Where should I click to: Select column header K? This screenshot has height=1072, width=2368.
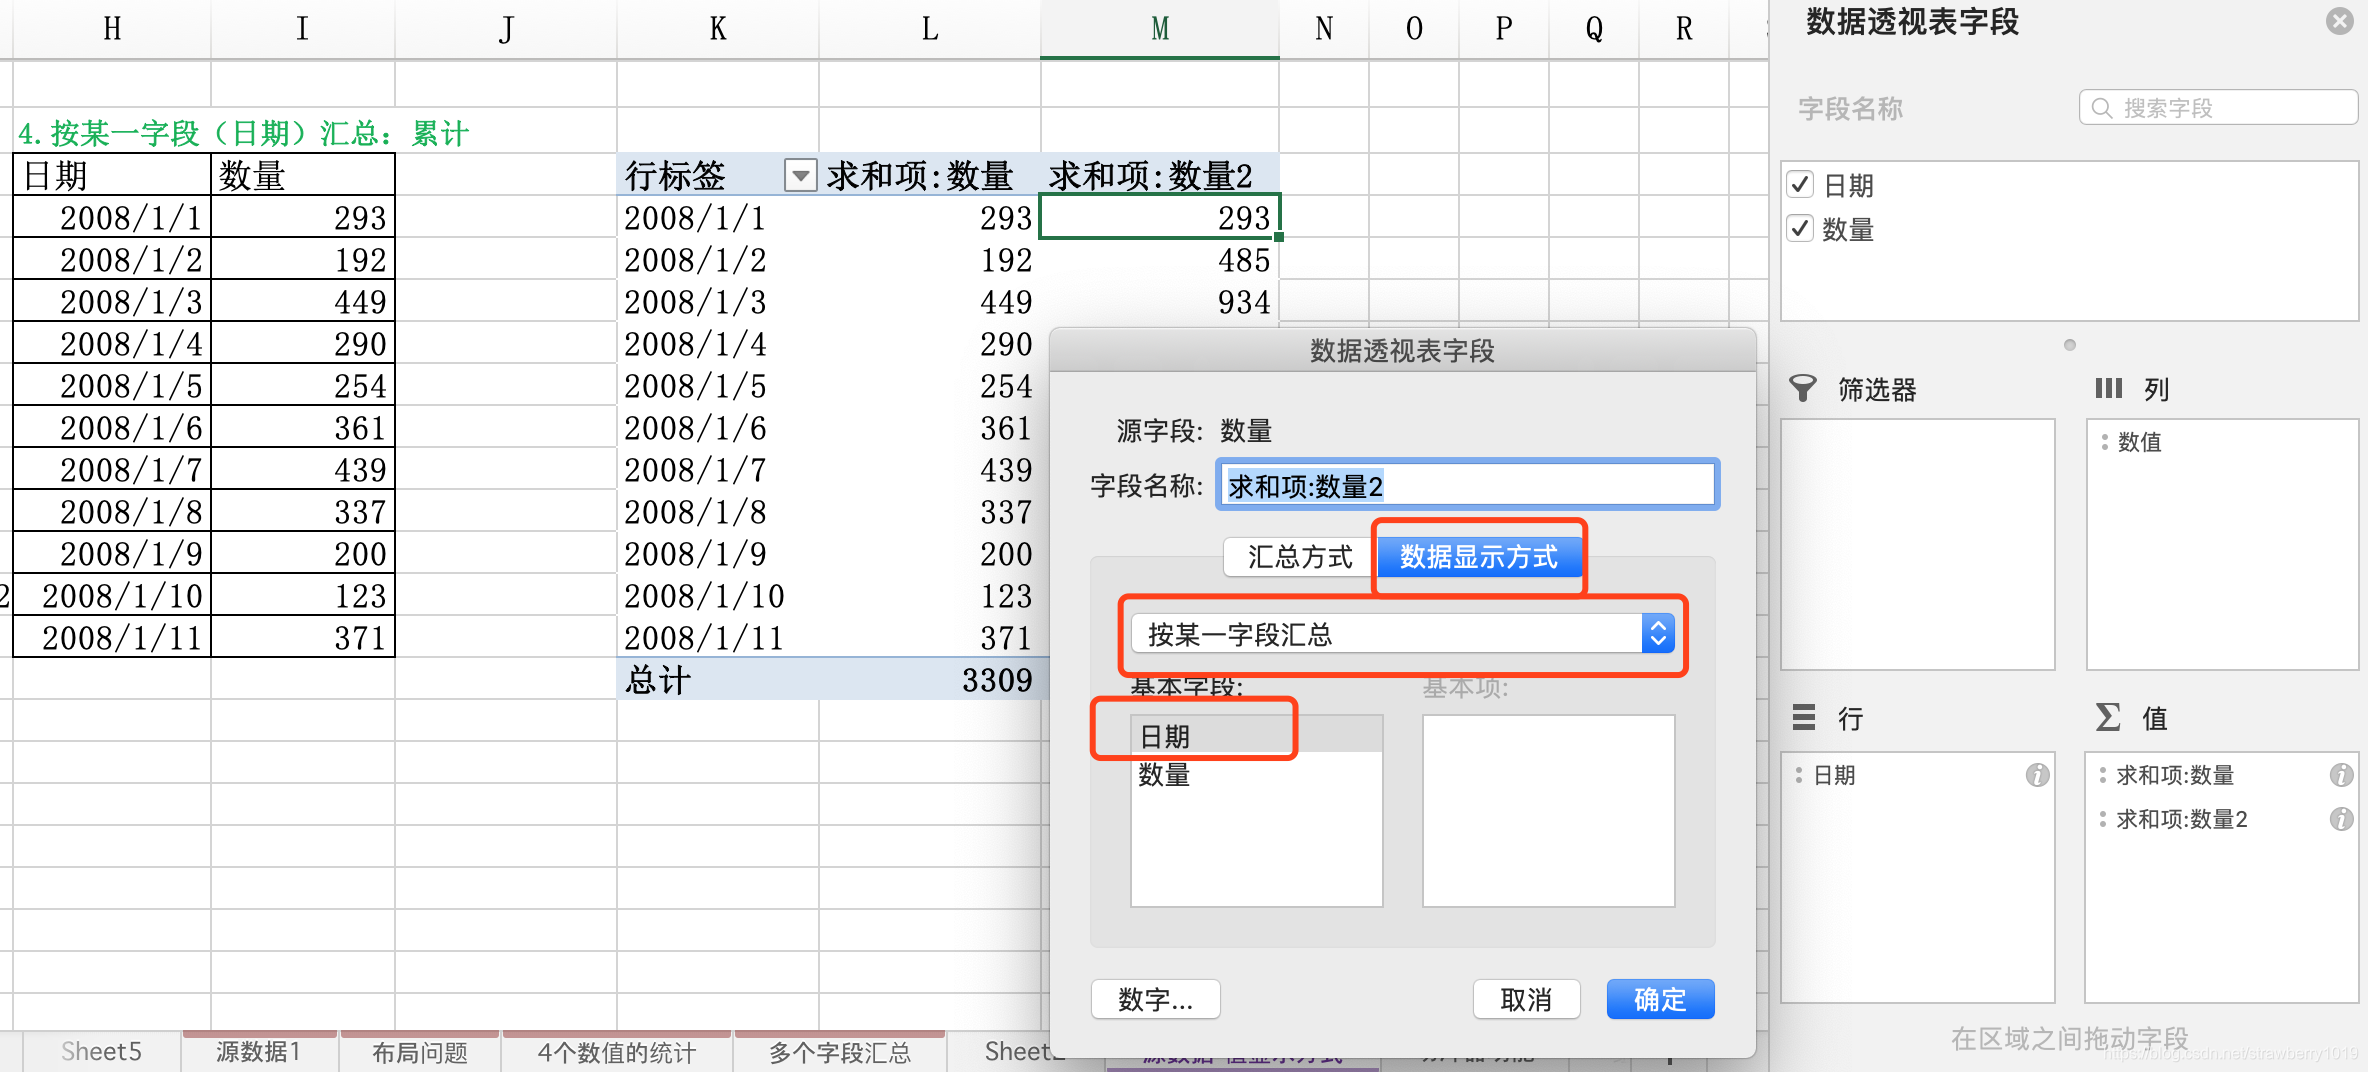click(718, 29)
